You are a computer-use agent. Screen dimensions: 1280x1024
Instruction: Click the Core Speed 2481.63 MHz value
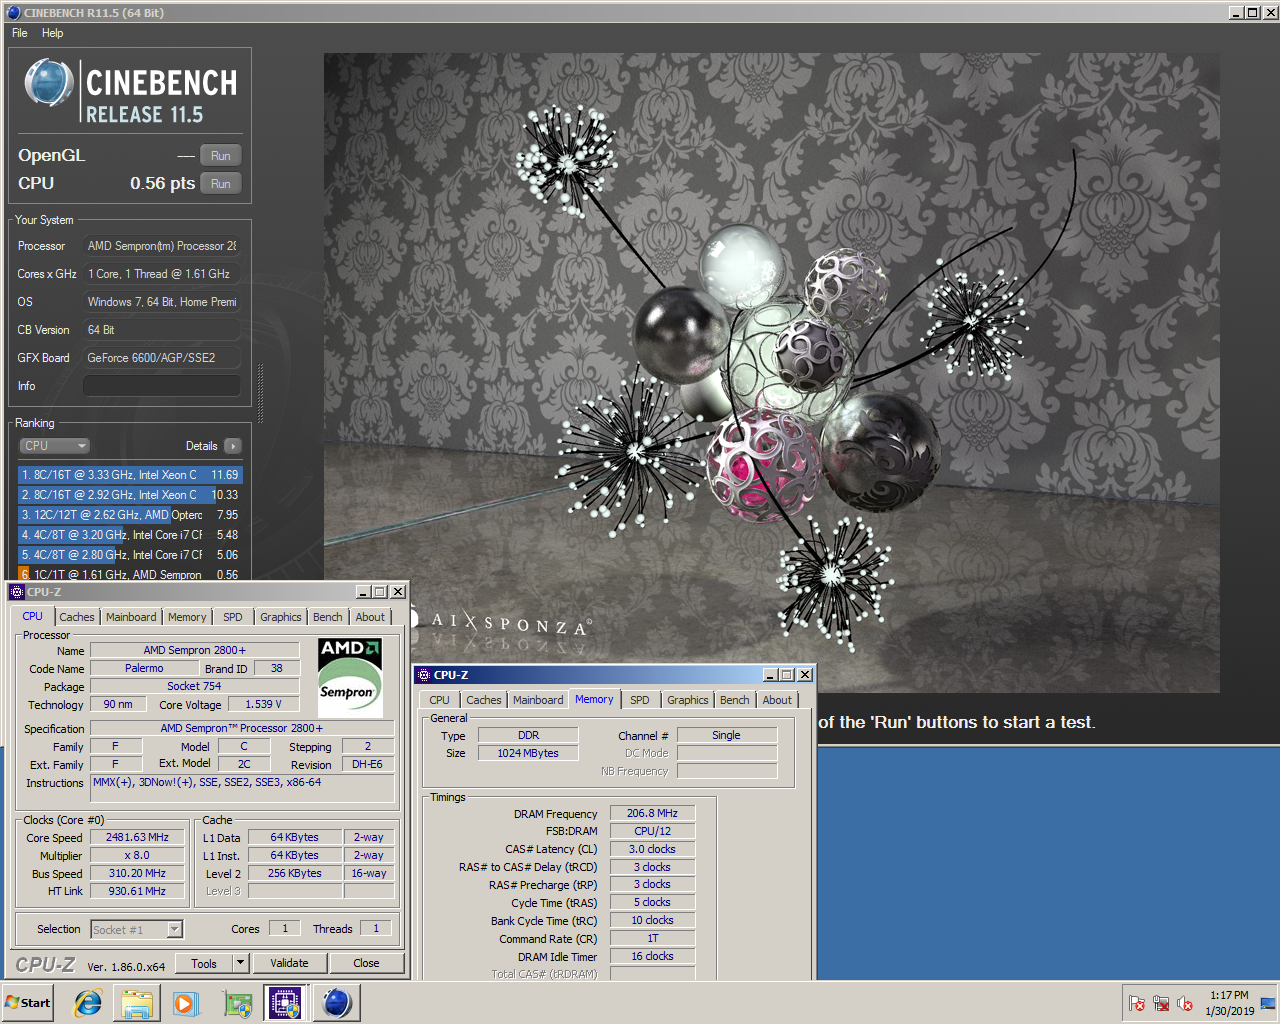[138, 838]
